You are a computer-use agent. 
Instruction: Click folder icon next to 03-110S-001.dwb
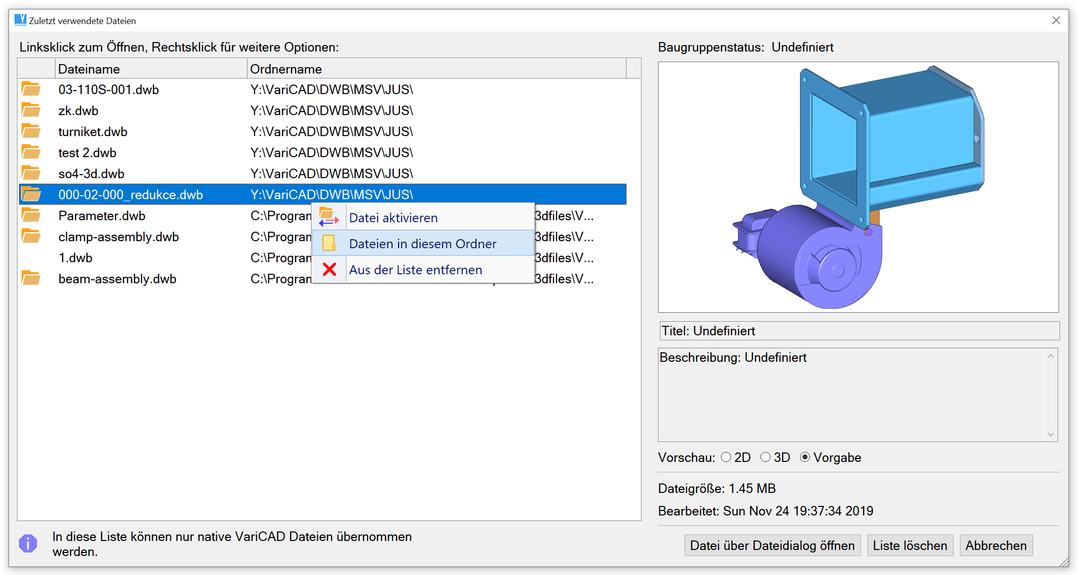click(31, 89)
